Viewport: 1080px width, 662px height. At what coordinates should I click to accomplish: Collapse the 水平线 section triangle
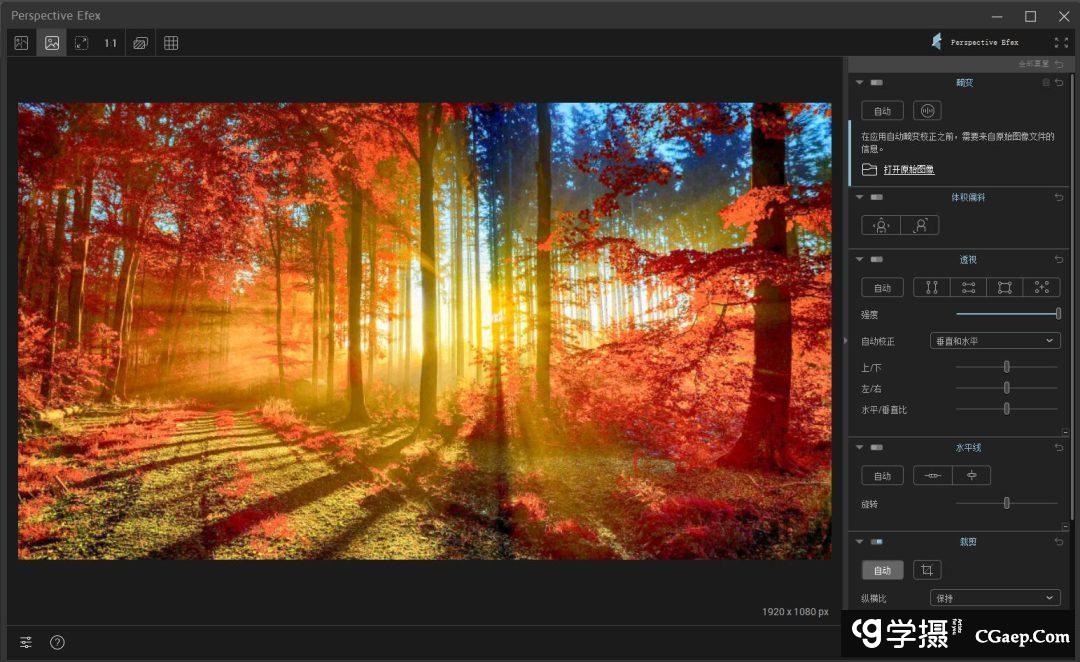click(859, 448)
